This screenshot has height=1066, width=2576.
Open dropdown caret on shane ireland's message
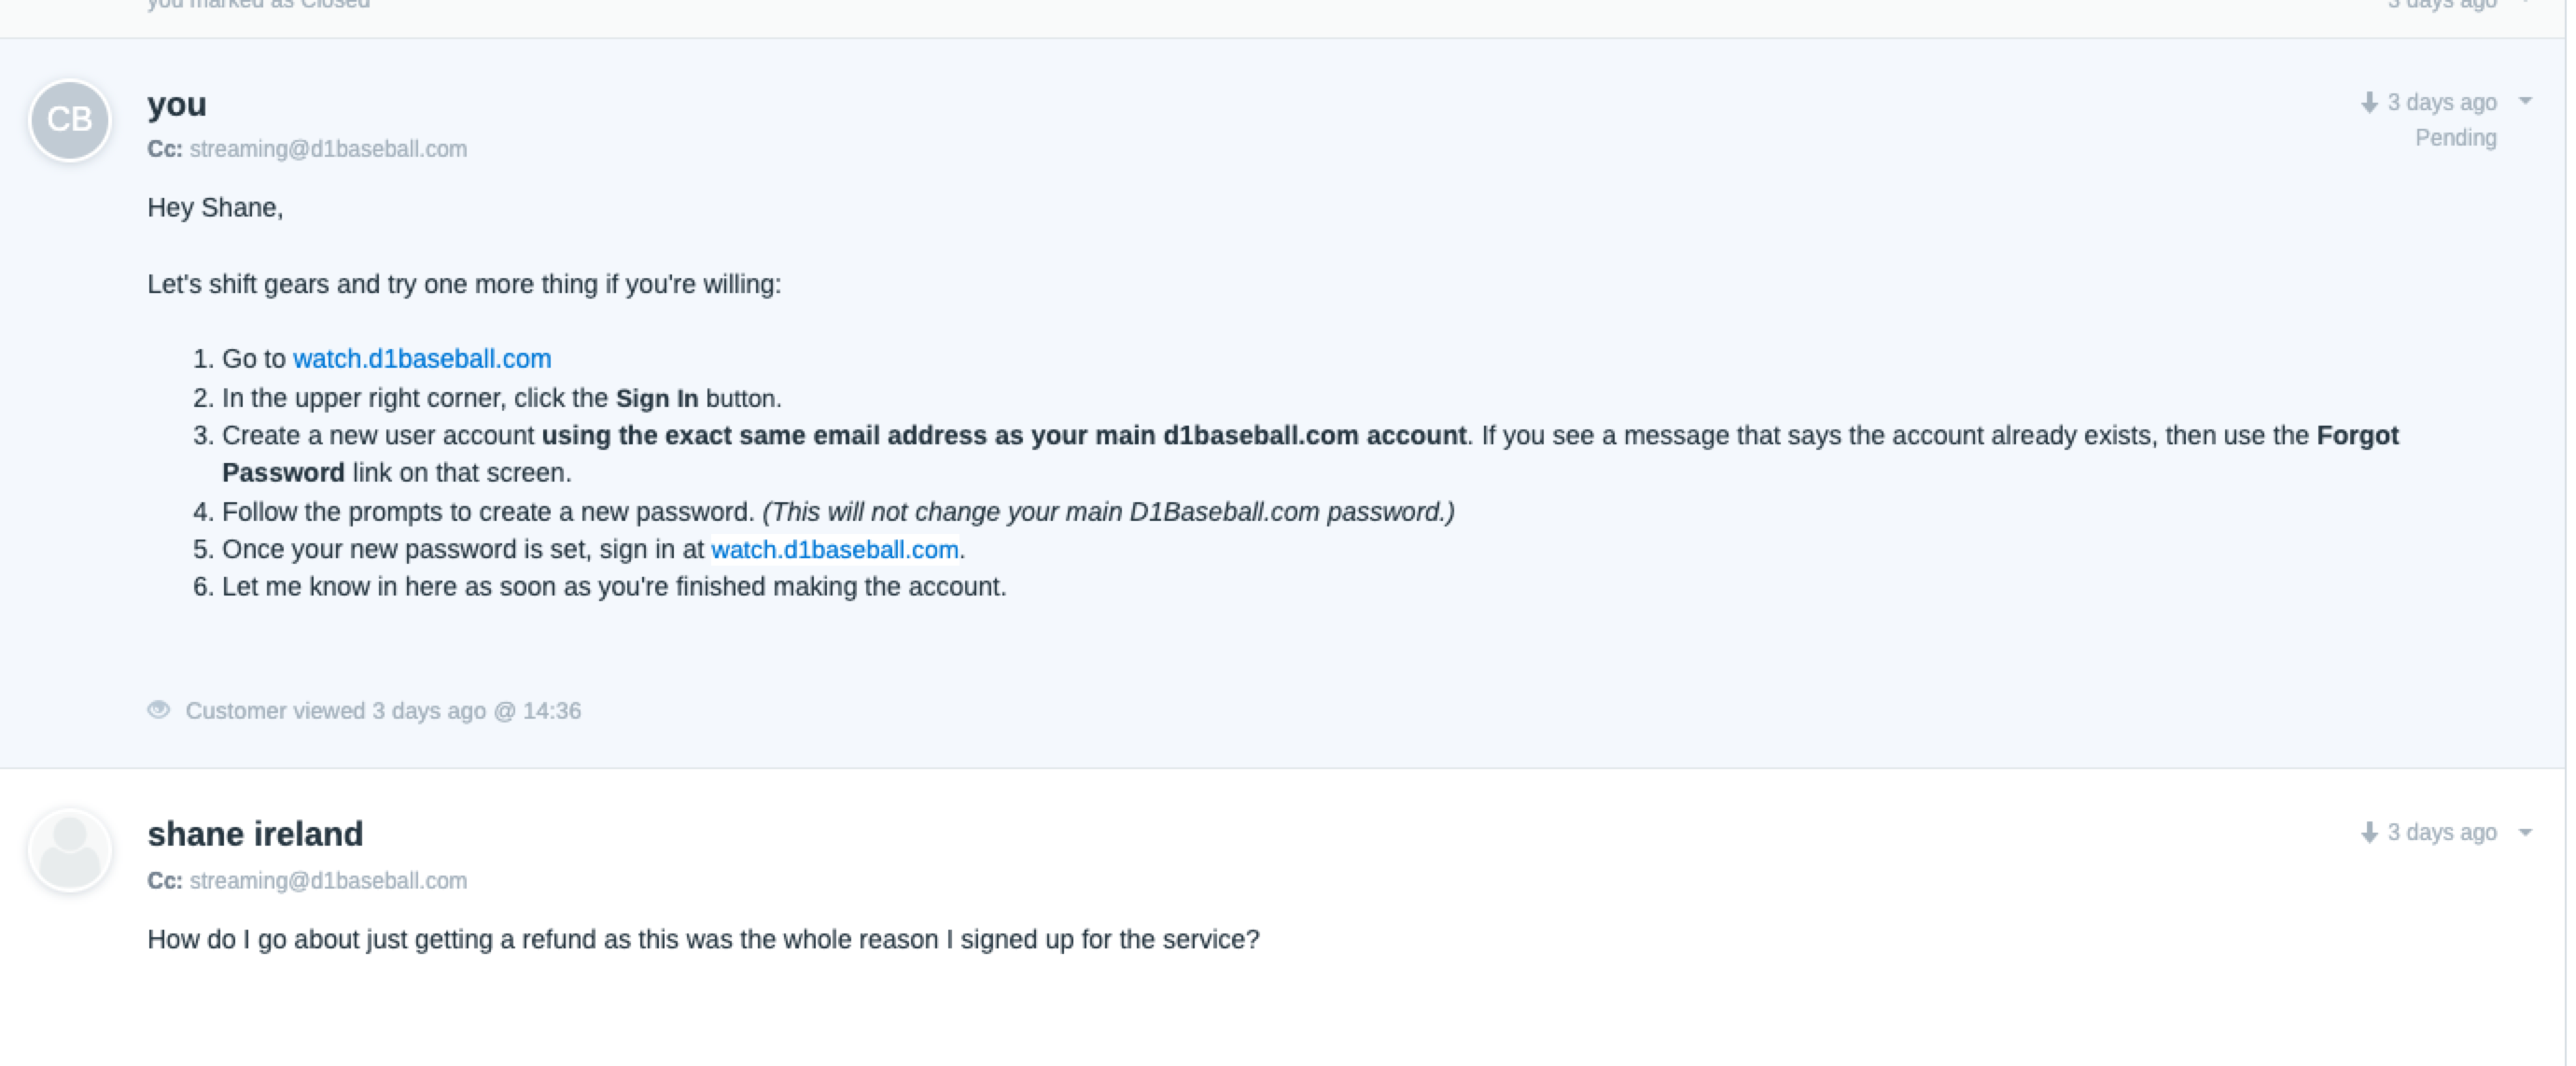coord(2525,833)
